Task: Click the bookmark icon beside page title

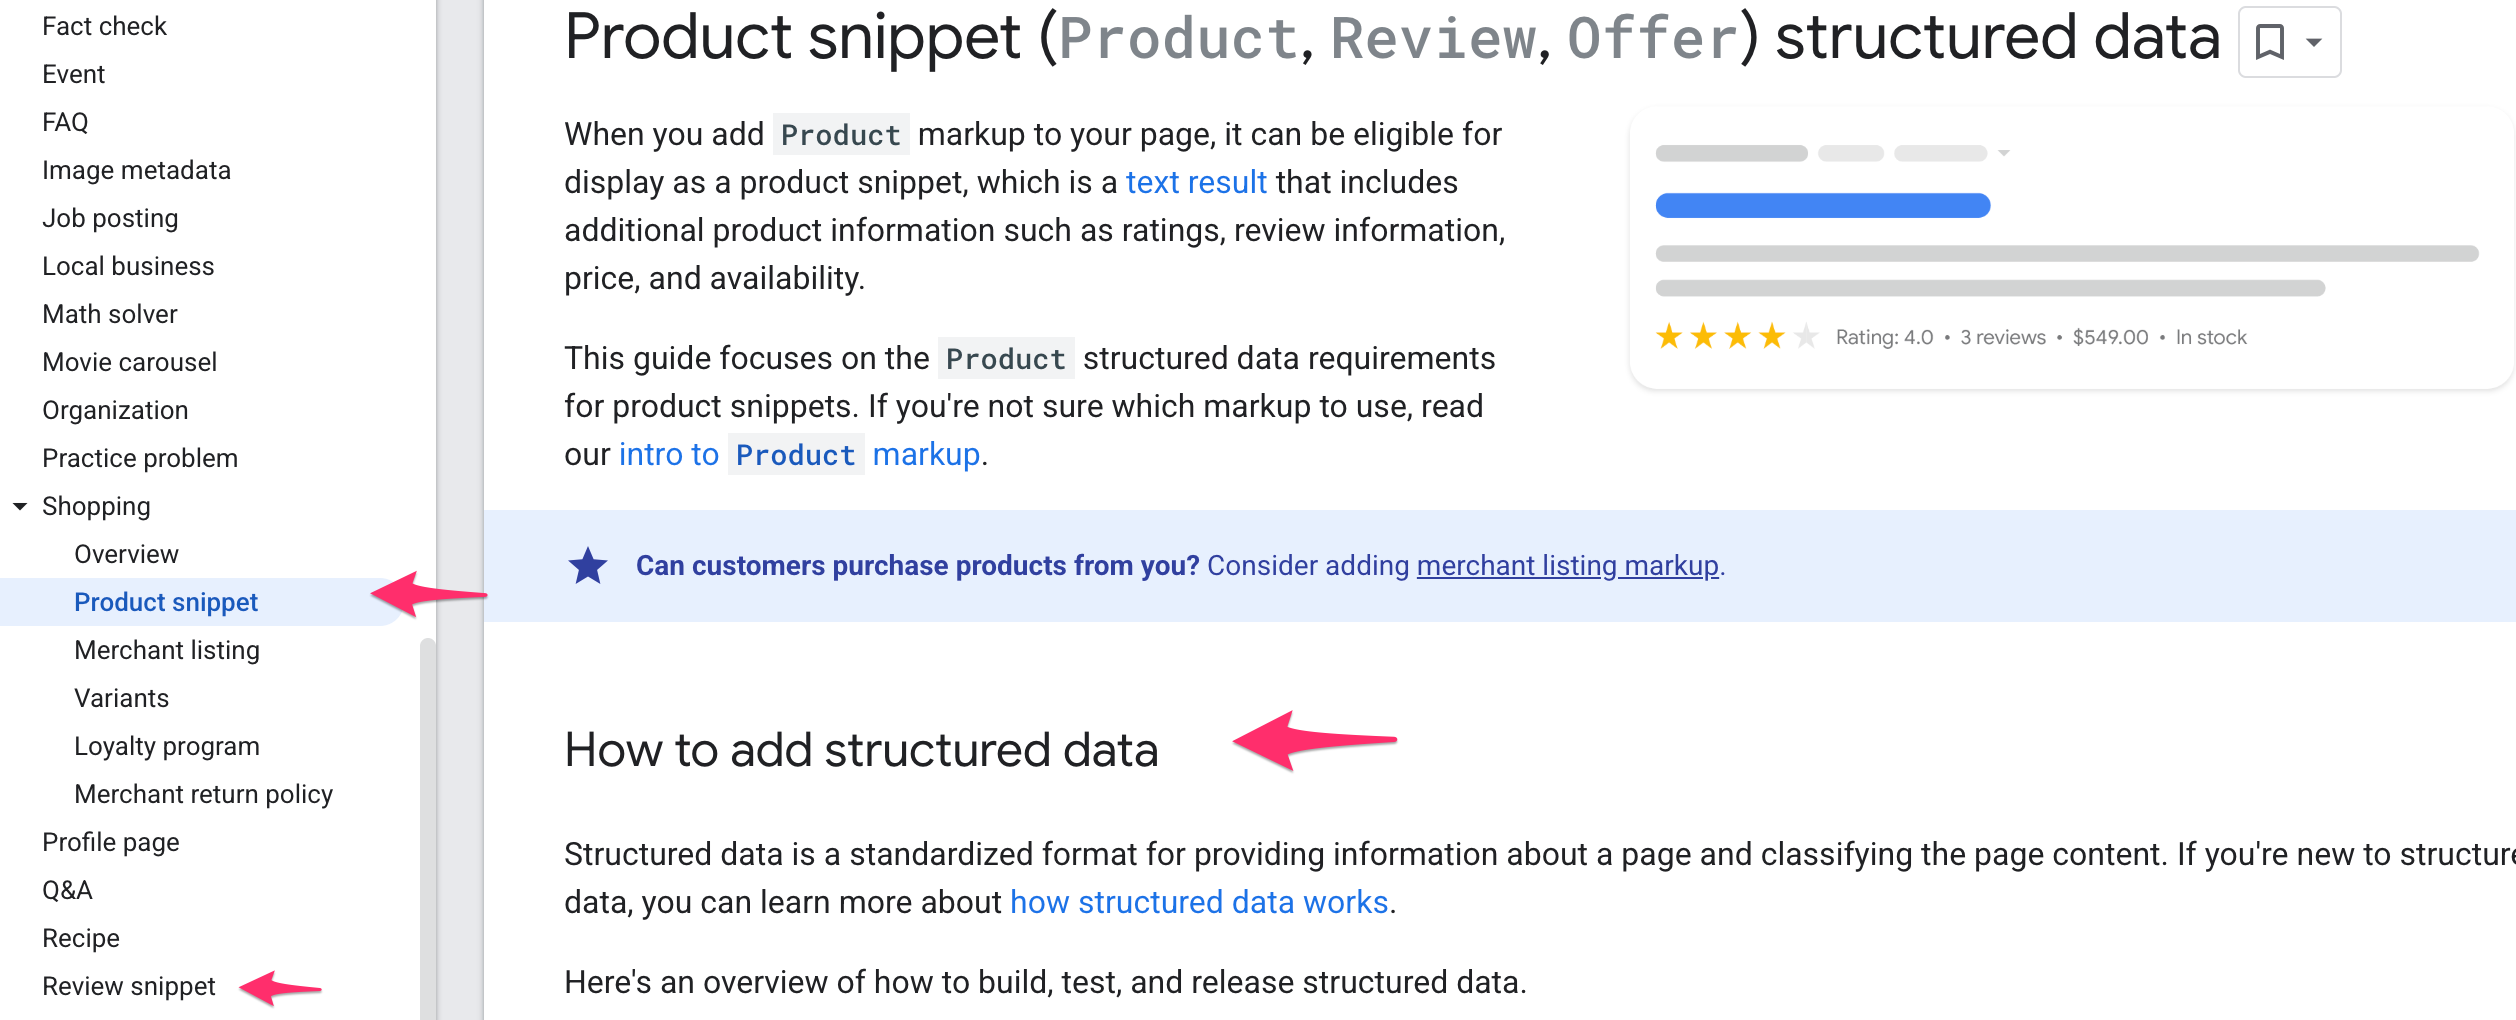Action: (2270, 42)
